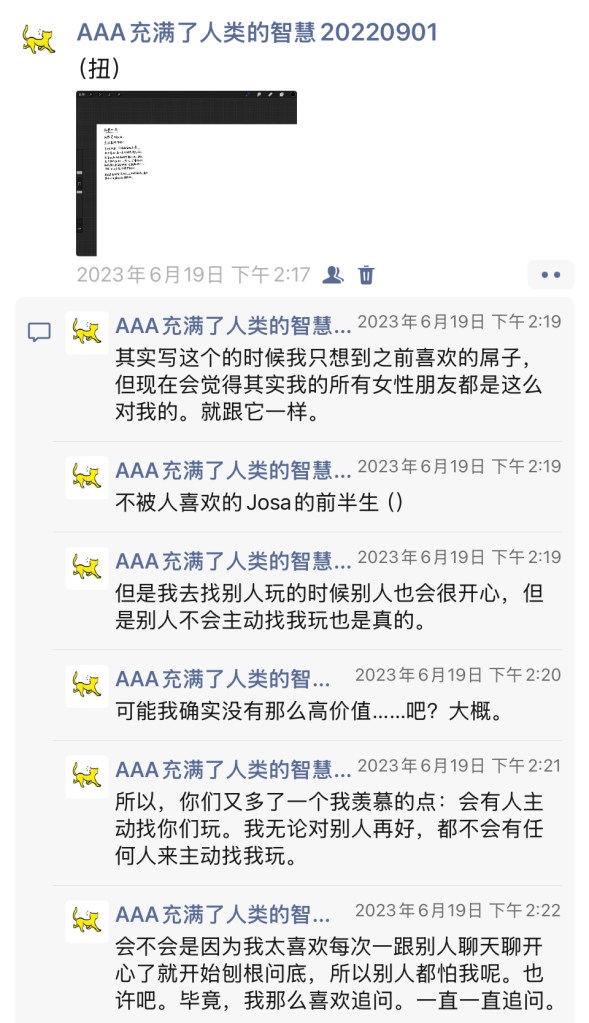Tap the cat avatar on the 主动找我玩也是真的 comment
The width and height of the screenshot is (589, 1023).
87,568
